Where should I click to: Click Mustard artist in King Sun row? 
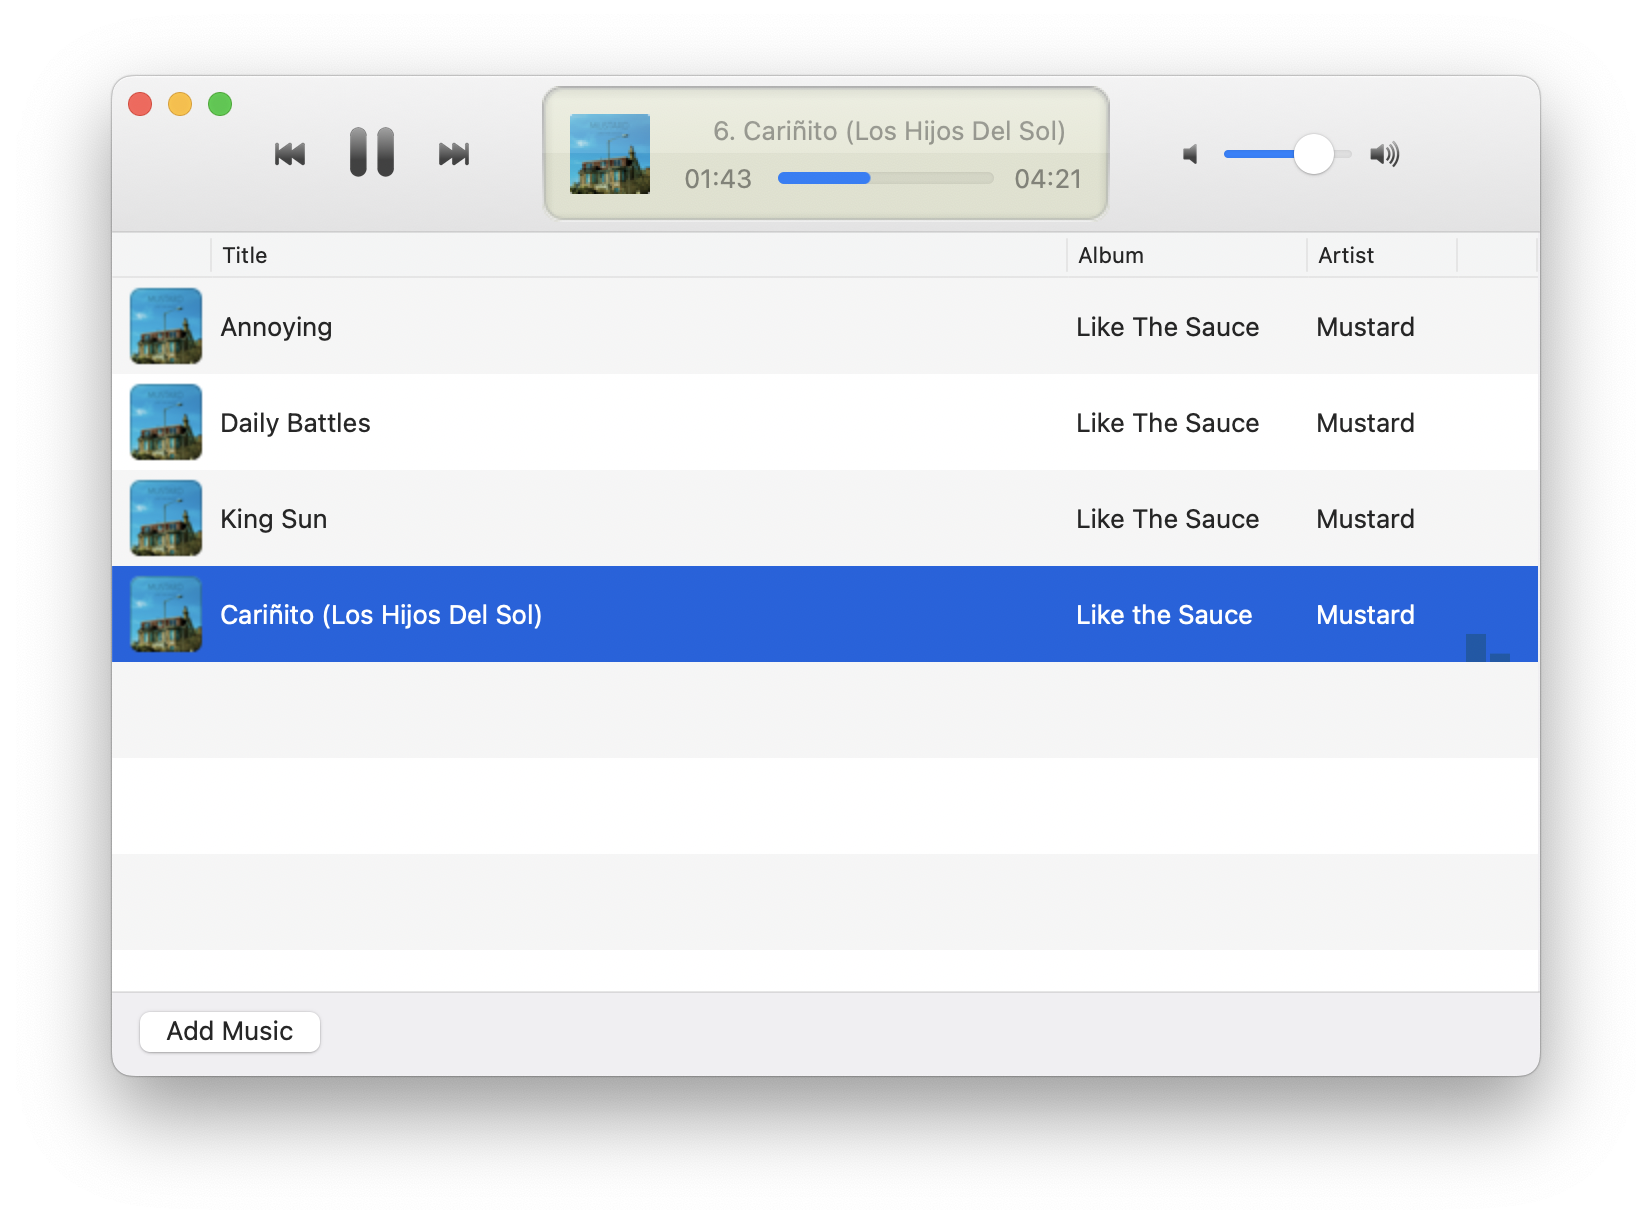(1365, 519)
